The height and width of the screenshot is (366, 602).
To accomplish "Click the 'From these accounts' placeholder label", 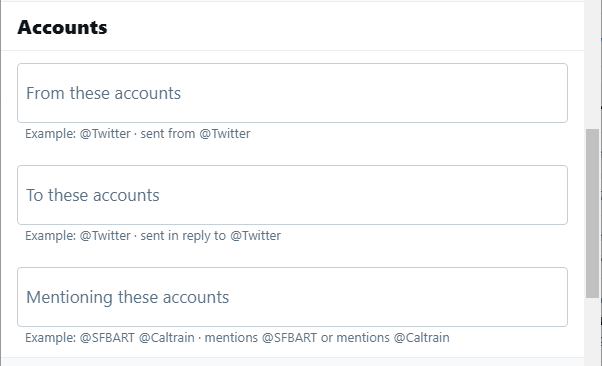I will coord(103,93).
